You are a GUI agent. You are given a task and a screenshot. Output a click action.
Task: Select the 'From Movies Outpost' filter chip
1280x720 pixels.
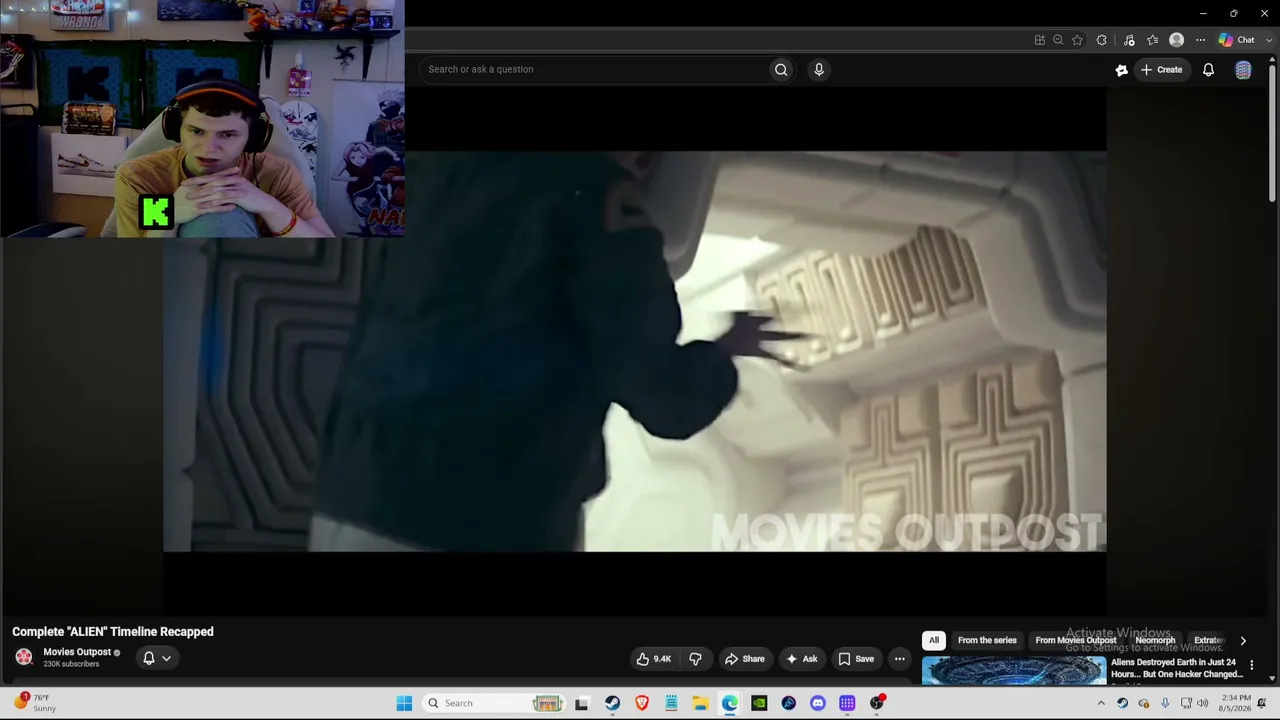[x=1076, y=640]
